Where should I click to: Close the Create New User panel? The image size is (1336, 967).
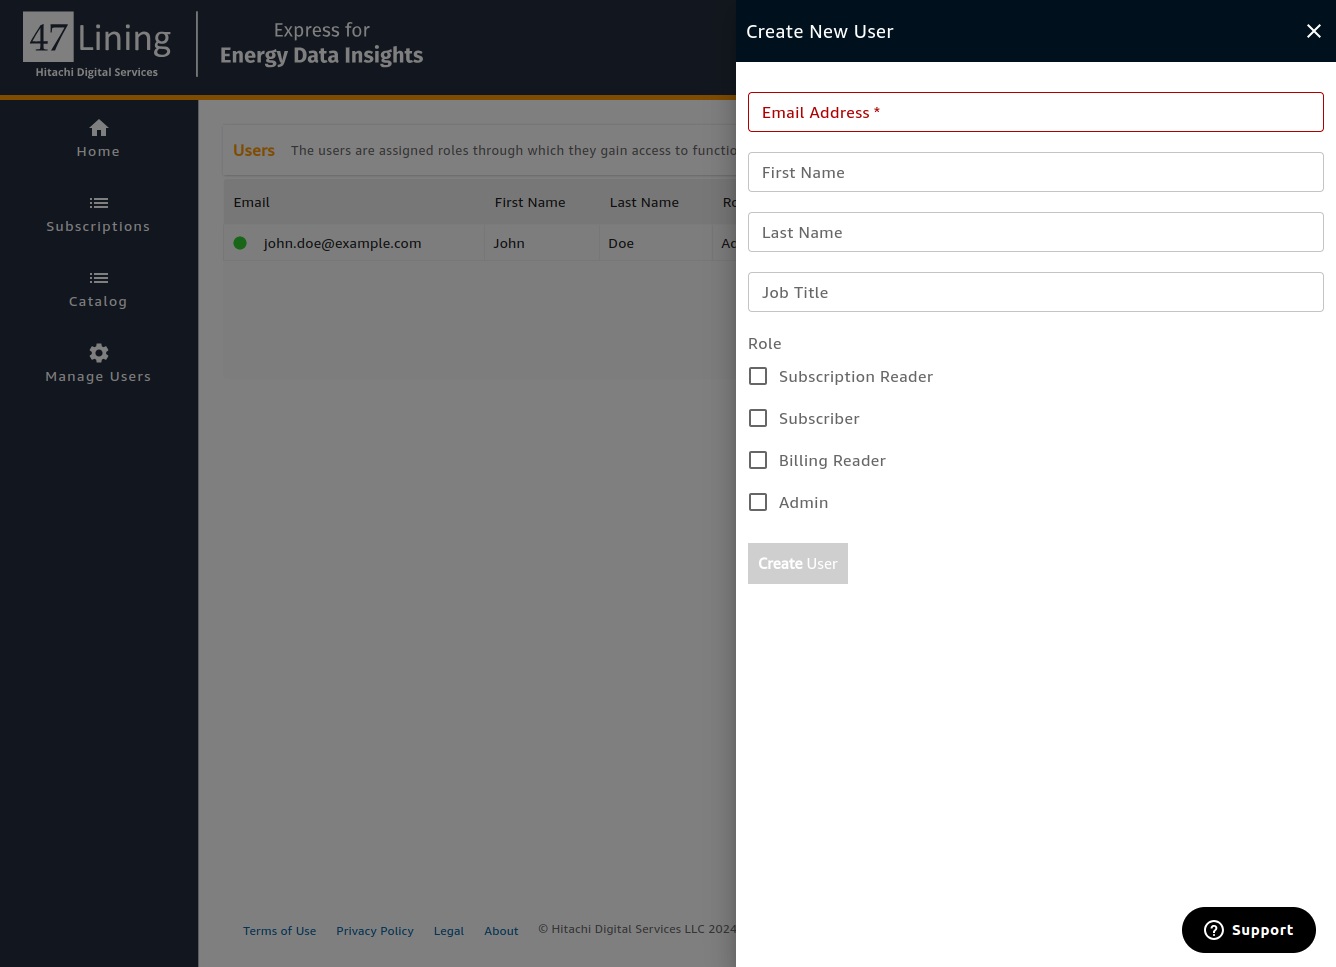point(1314,31)
